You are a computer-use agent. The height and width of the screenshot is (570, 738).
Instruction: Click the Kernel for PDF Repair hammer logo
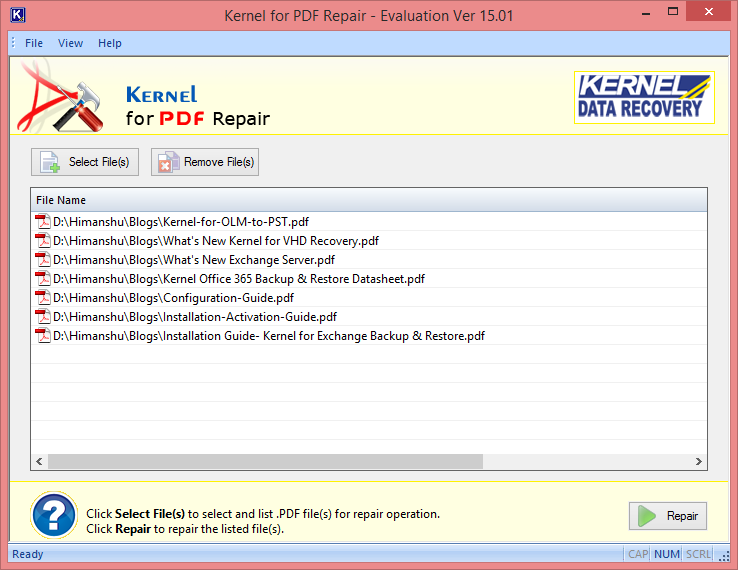pos(61,96)
